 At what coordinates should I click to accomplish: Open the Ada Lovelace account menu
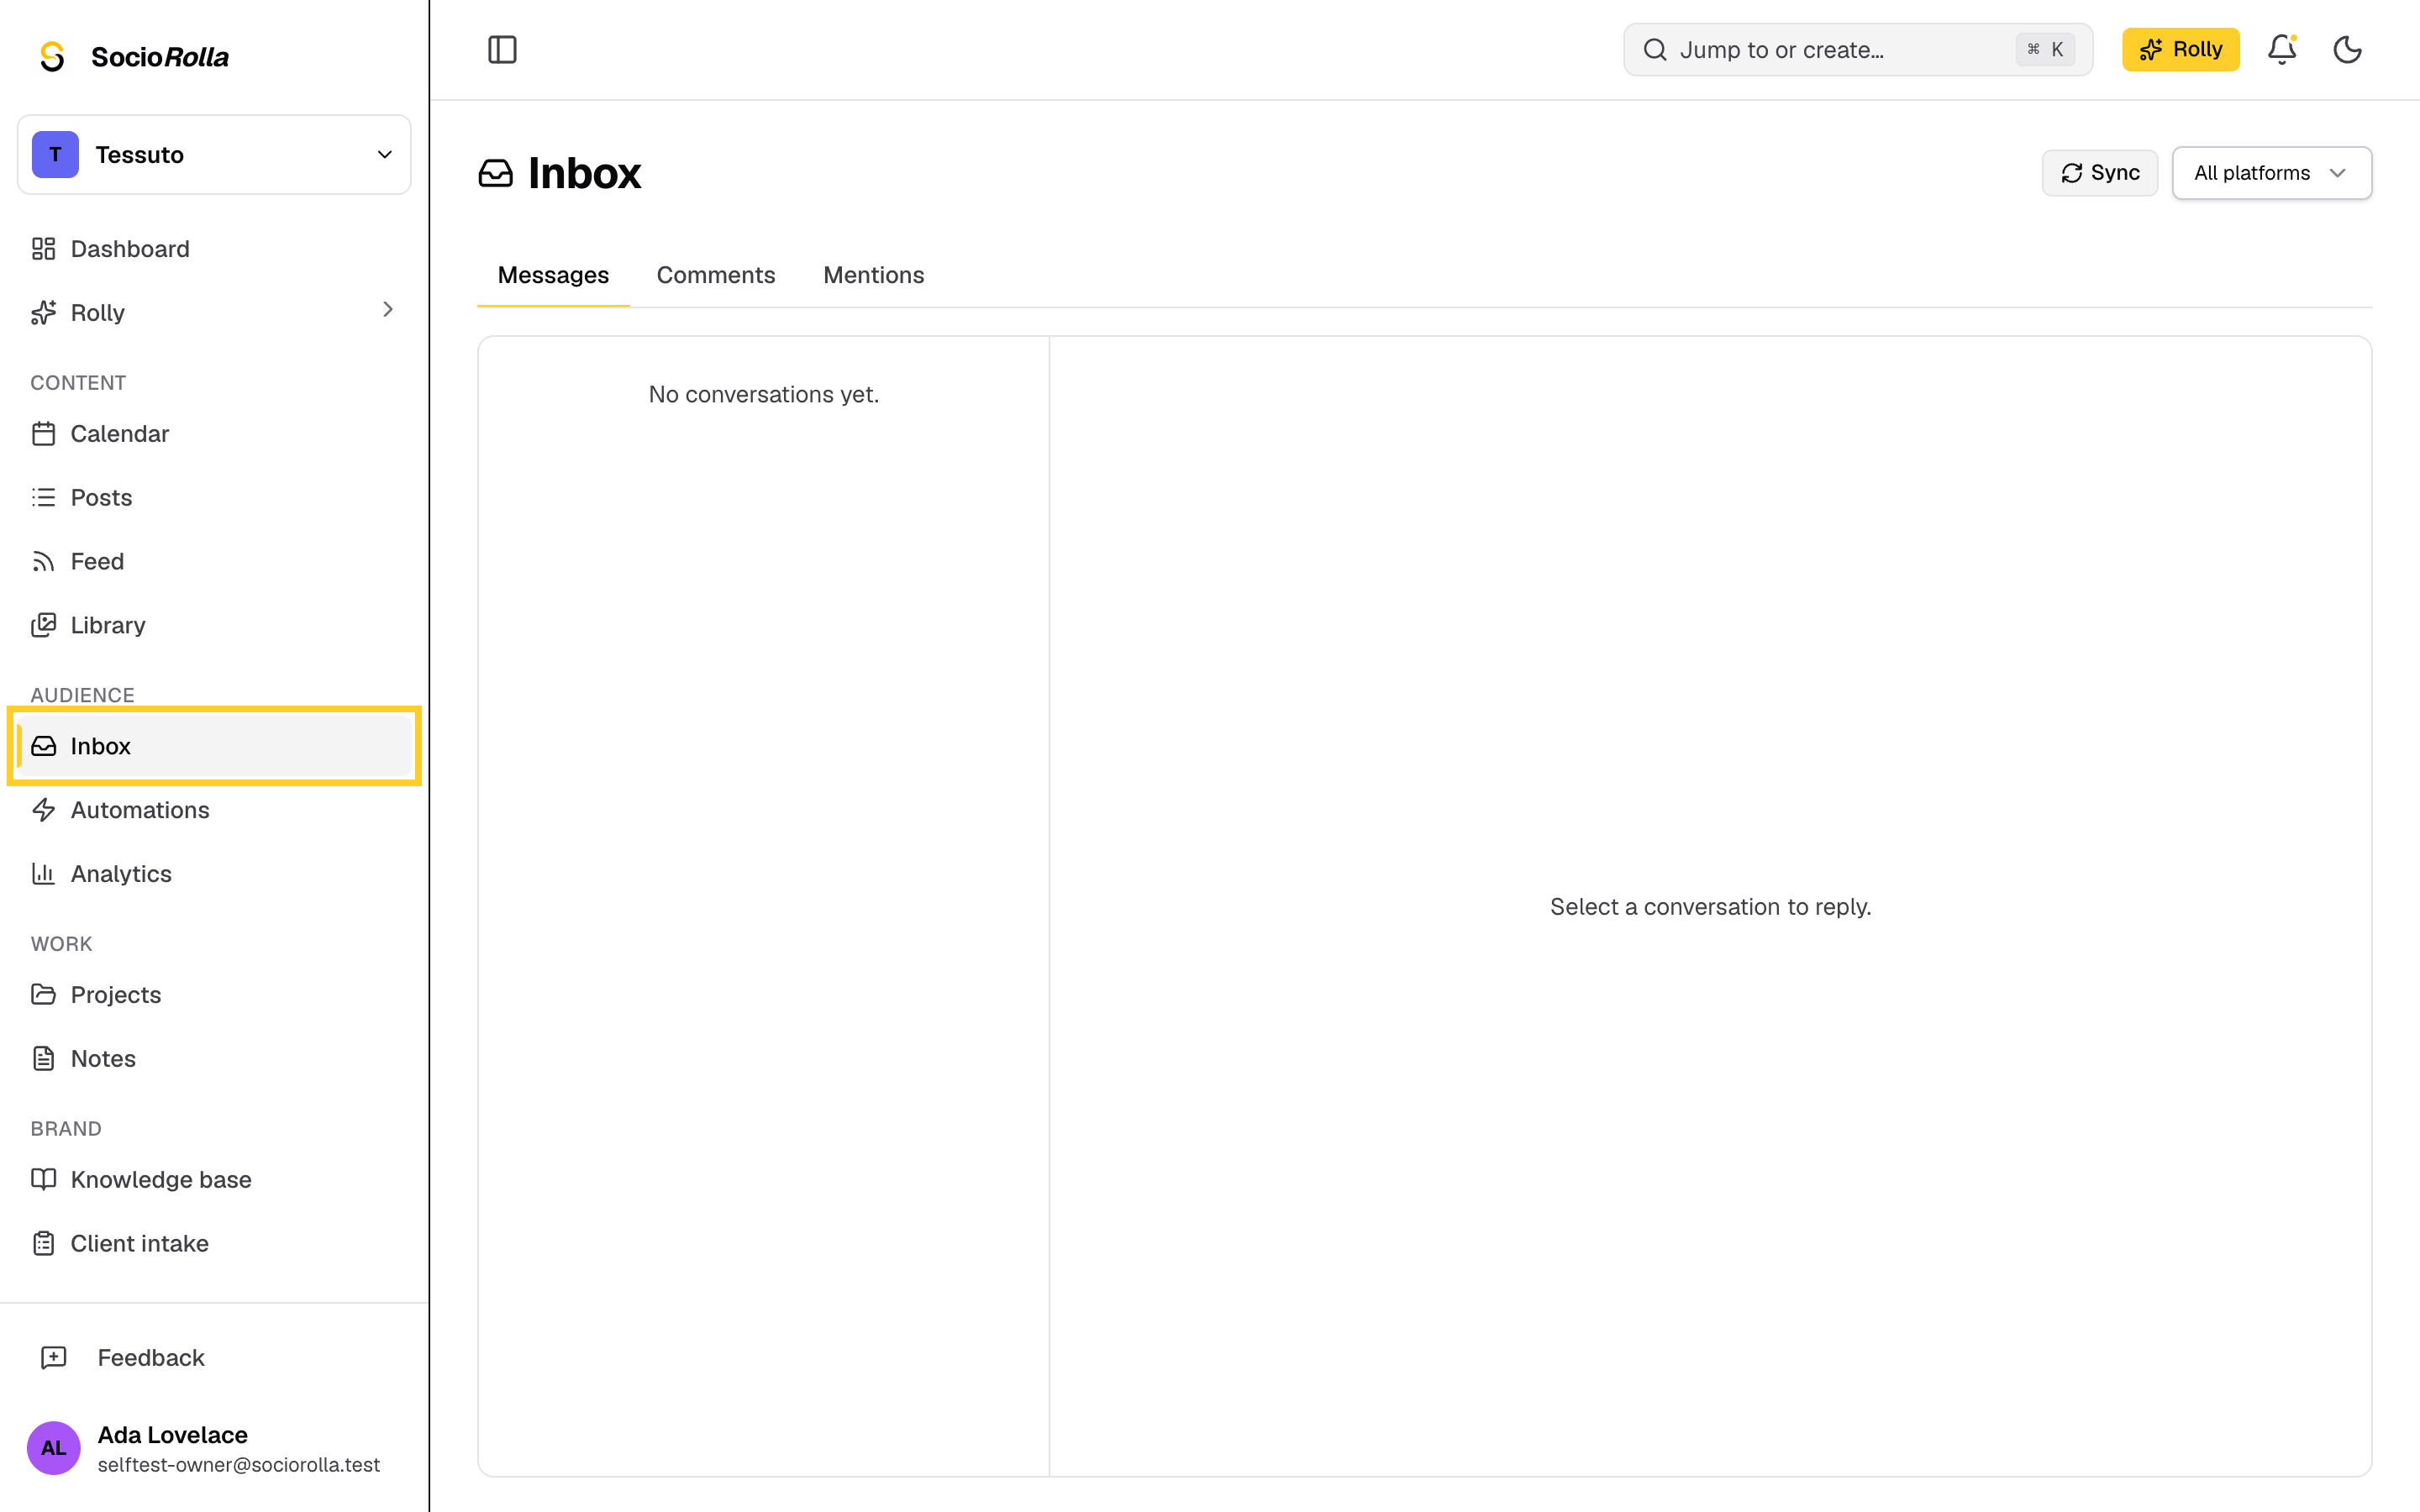pos(214,1448)
